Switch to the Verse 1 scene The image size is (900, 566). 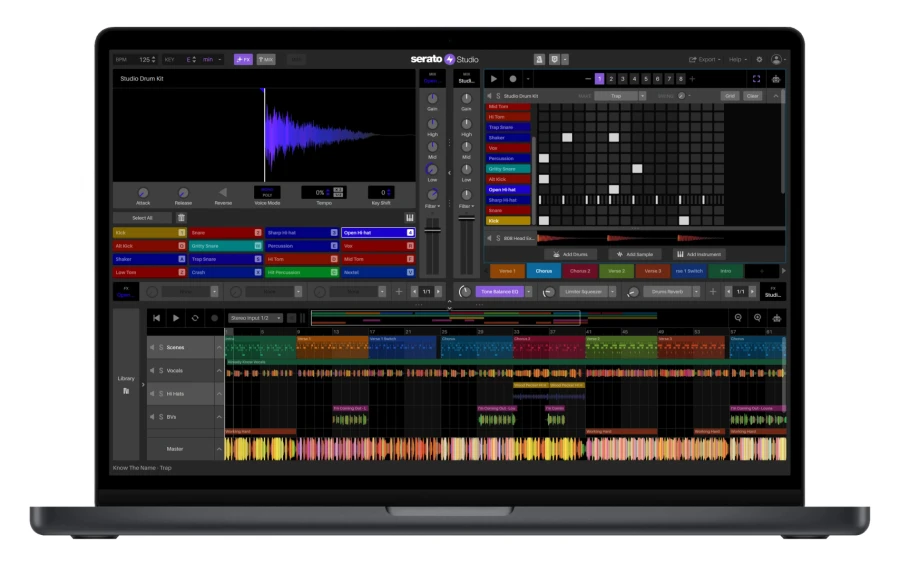(x=507, y=271)
